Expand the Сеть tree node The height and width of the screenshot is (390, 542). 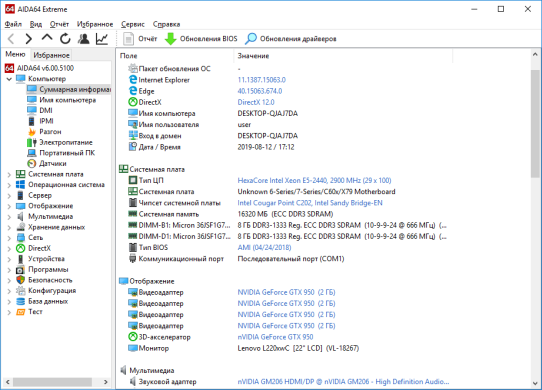coord(9,238)
